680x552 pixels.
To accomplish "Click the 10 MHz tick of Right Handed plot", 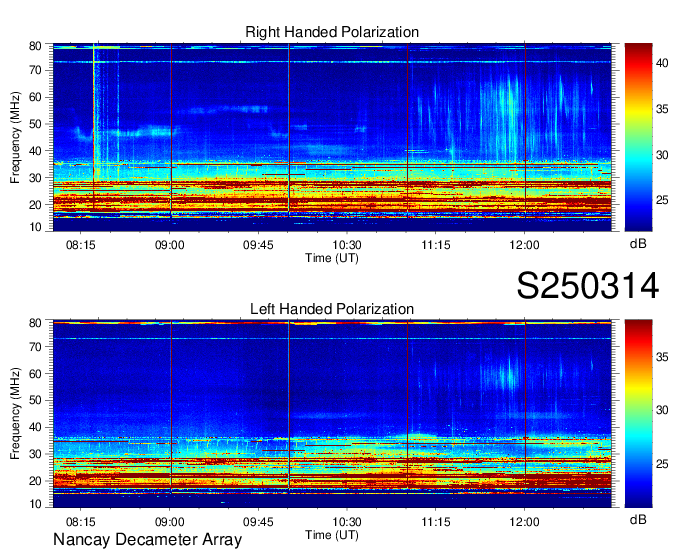I will coord(35,227).
